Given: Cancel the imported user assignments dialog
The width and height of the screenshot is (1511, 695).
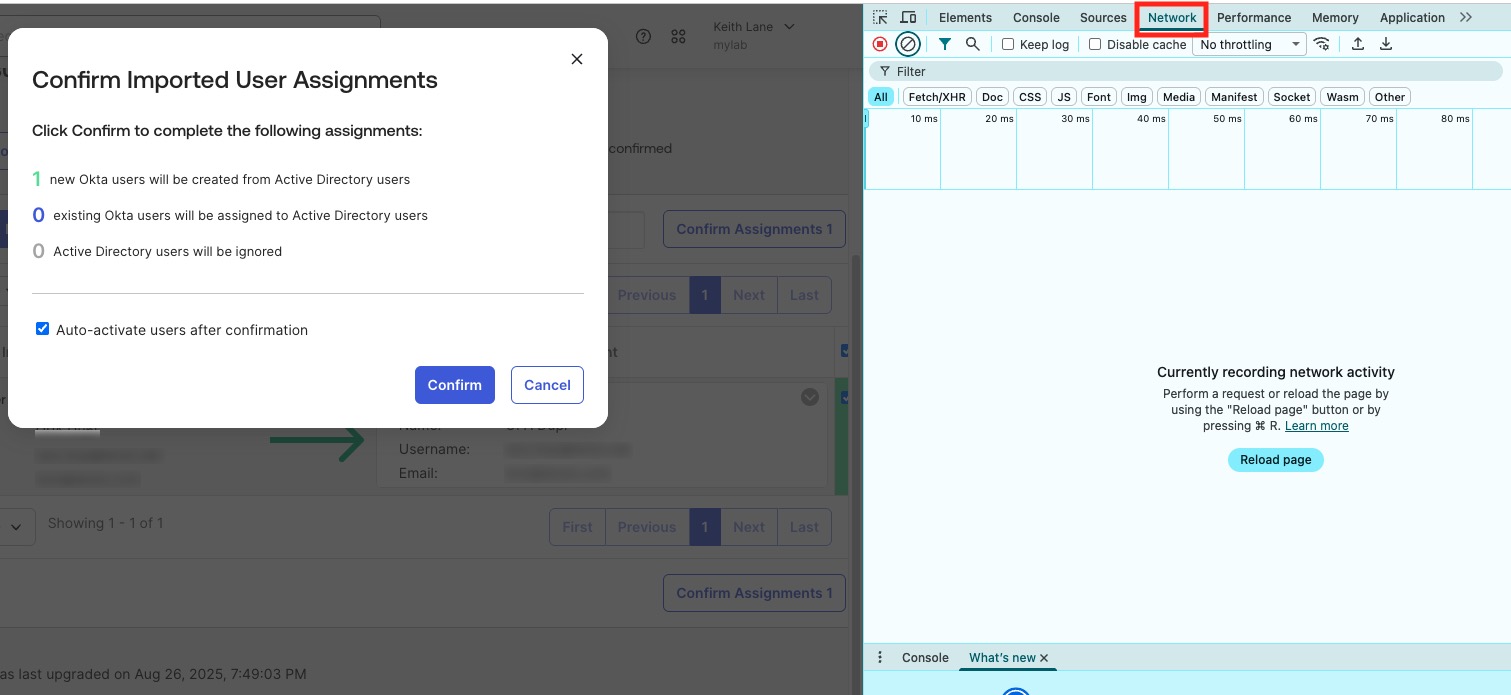Looking at the screenshot, I should (547, 385).
